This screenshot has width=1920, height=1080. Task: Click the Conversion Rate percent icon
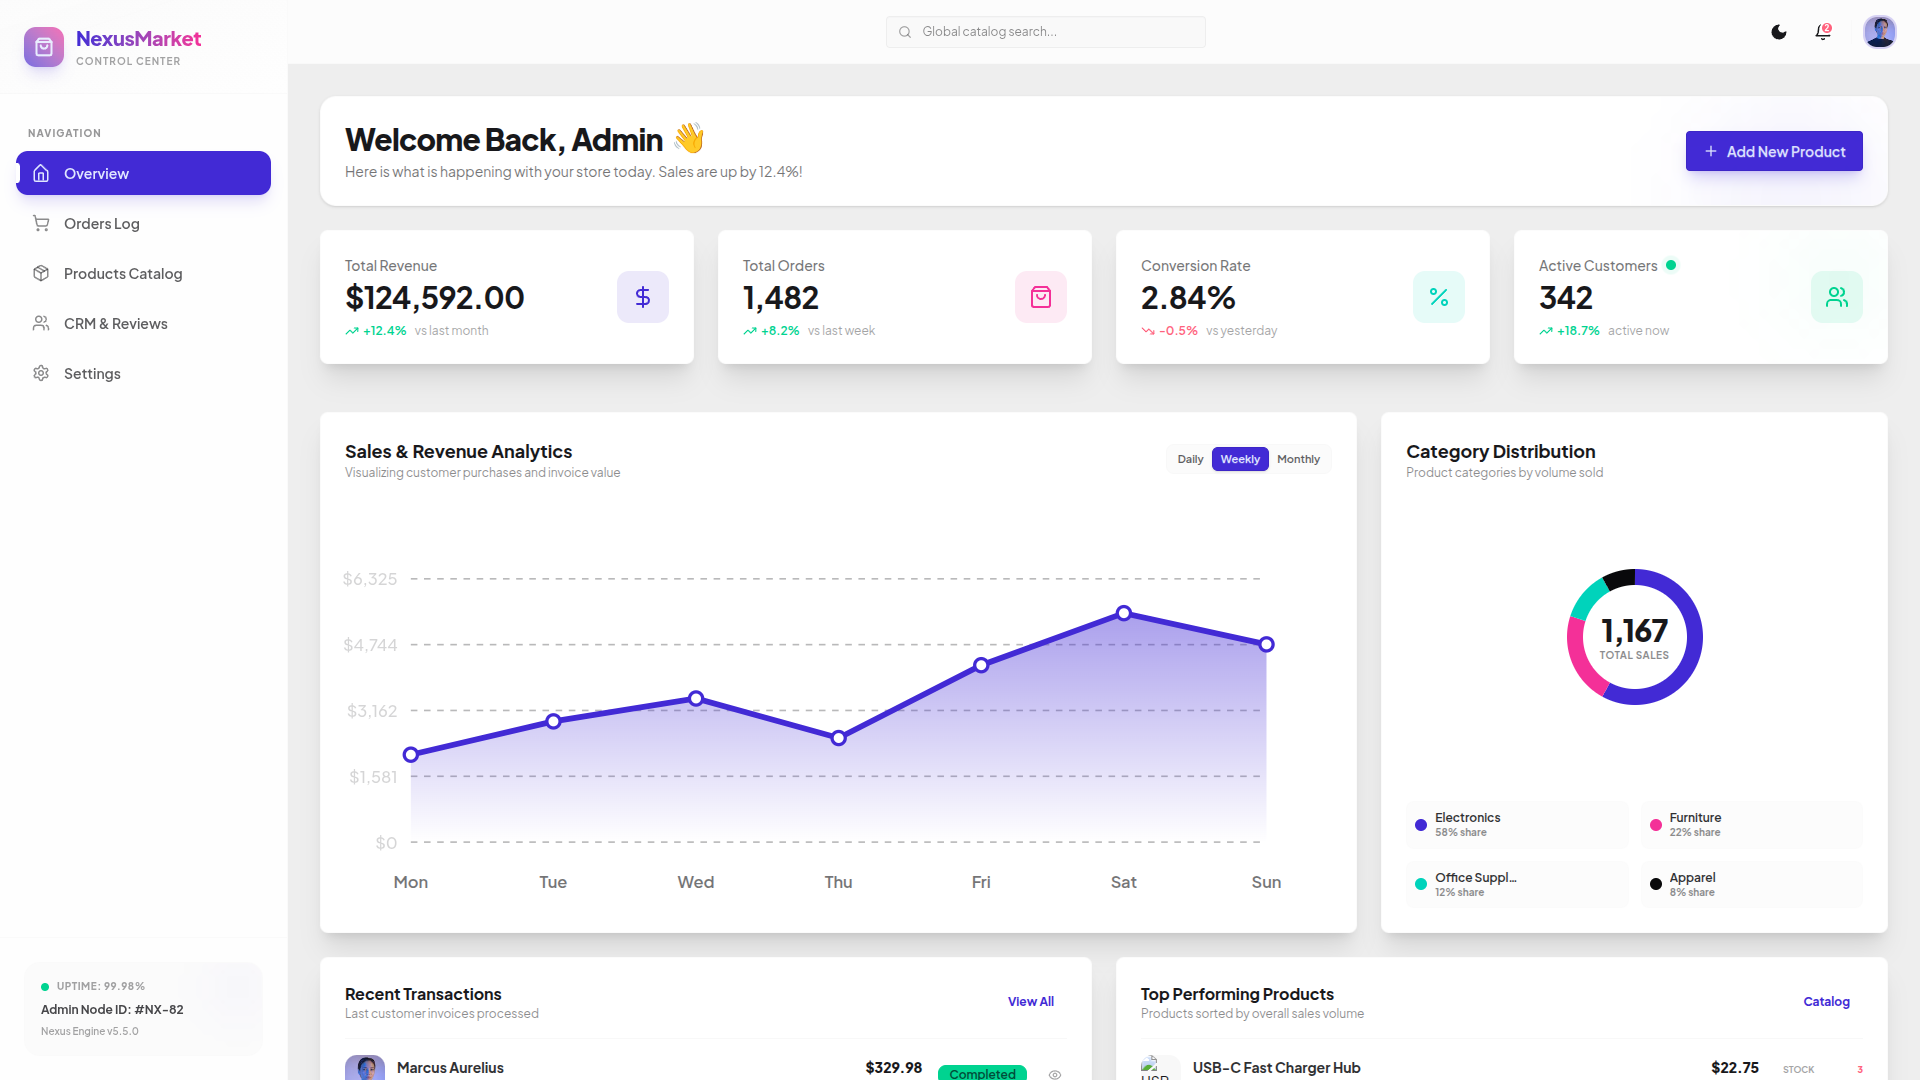pos(1439,297)
